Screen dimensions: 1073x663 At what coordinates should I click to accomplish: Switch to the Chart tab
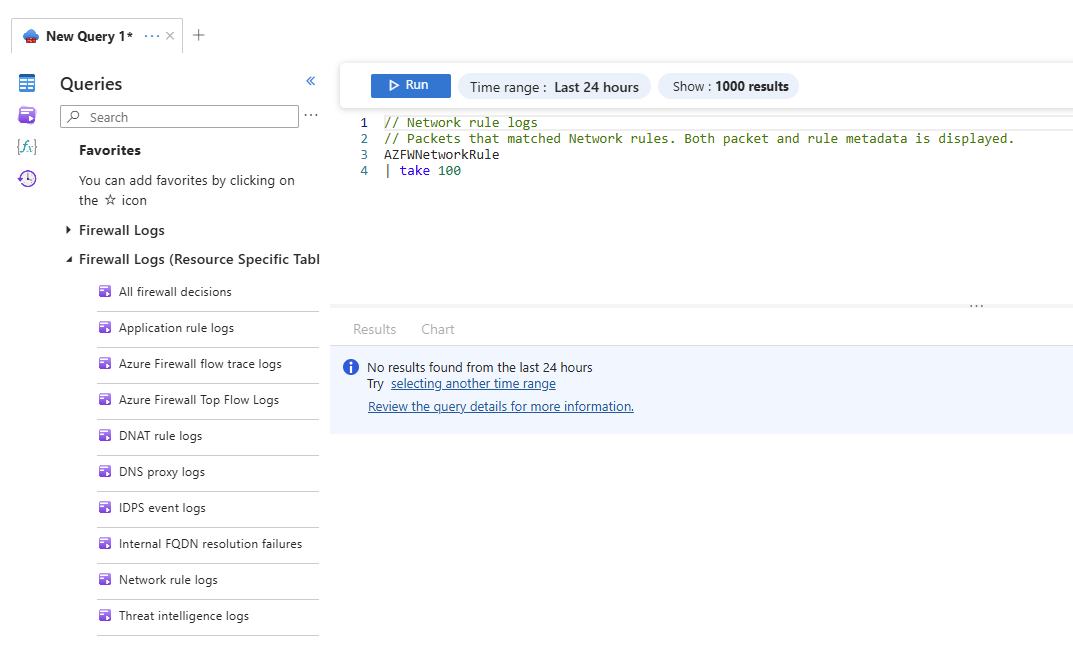click(437, 329)
